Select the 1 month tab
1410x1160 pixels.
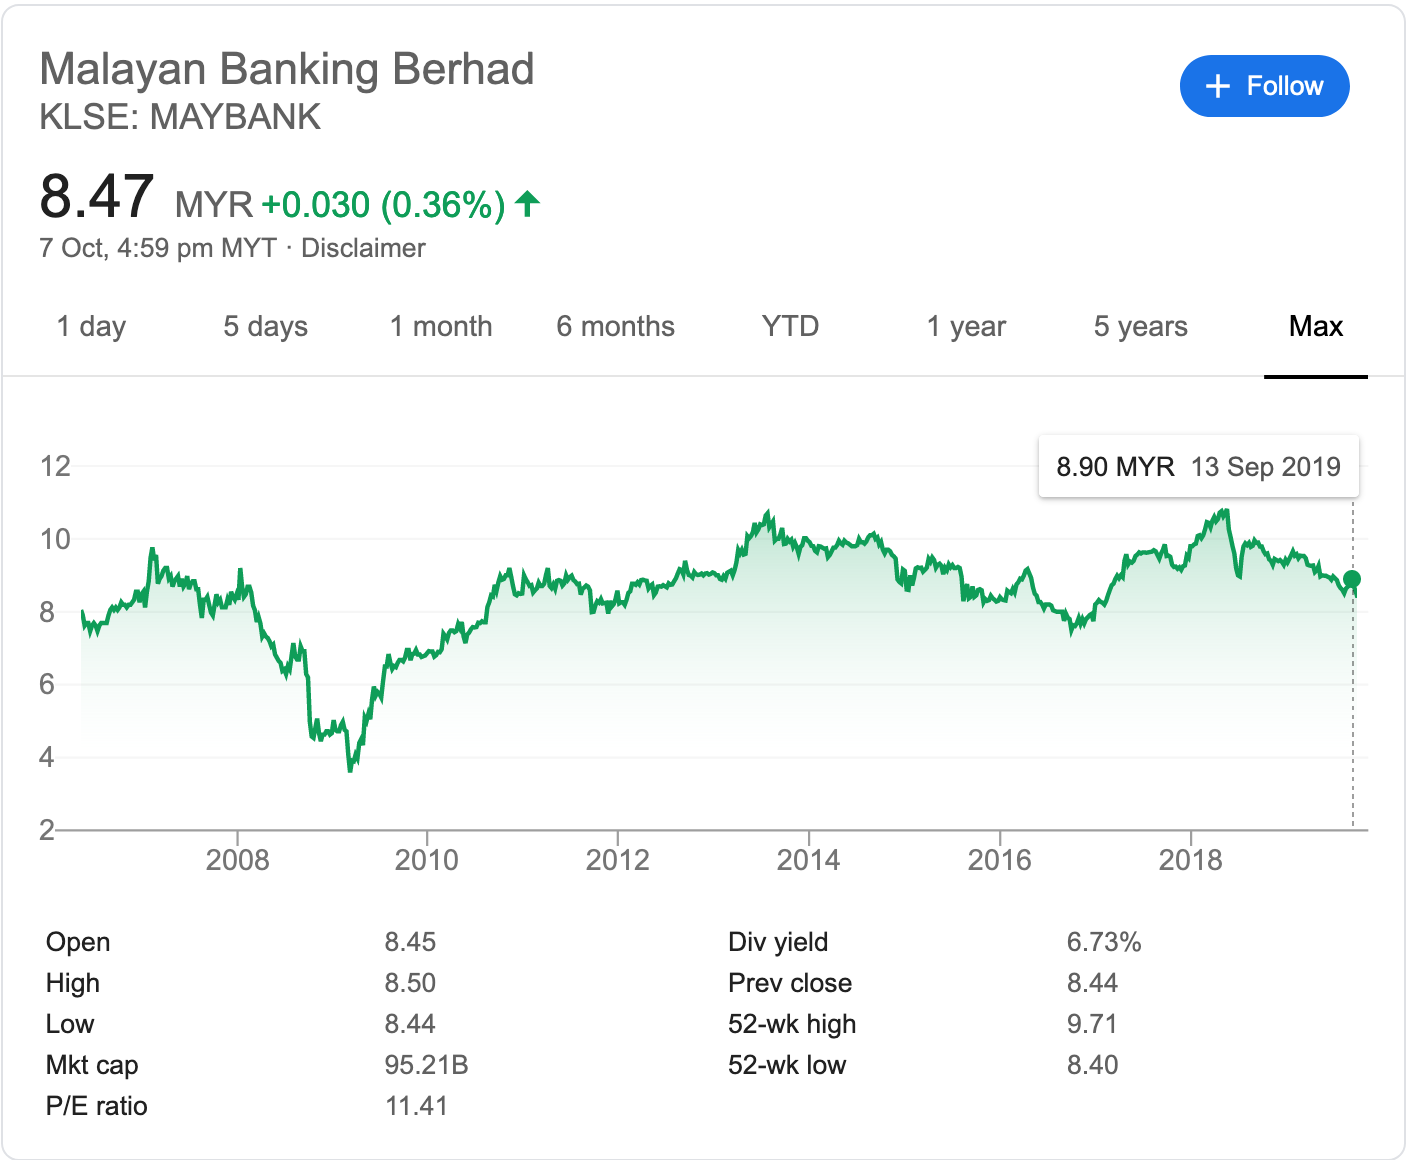point(440,326)
